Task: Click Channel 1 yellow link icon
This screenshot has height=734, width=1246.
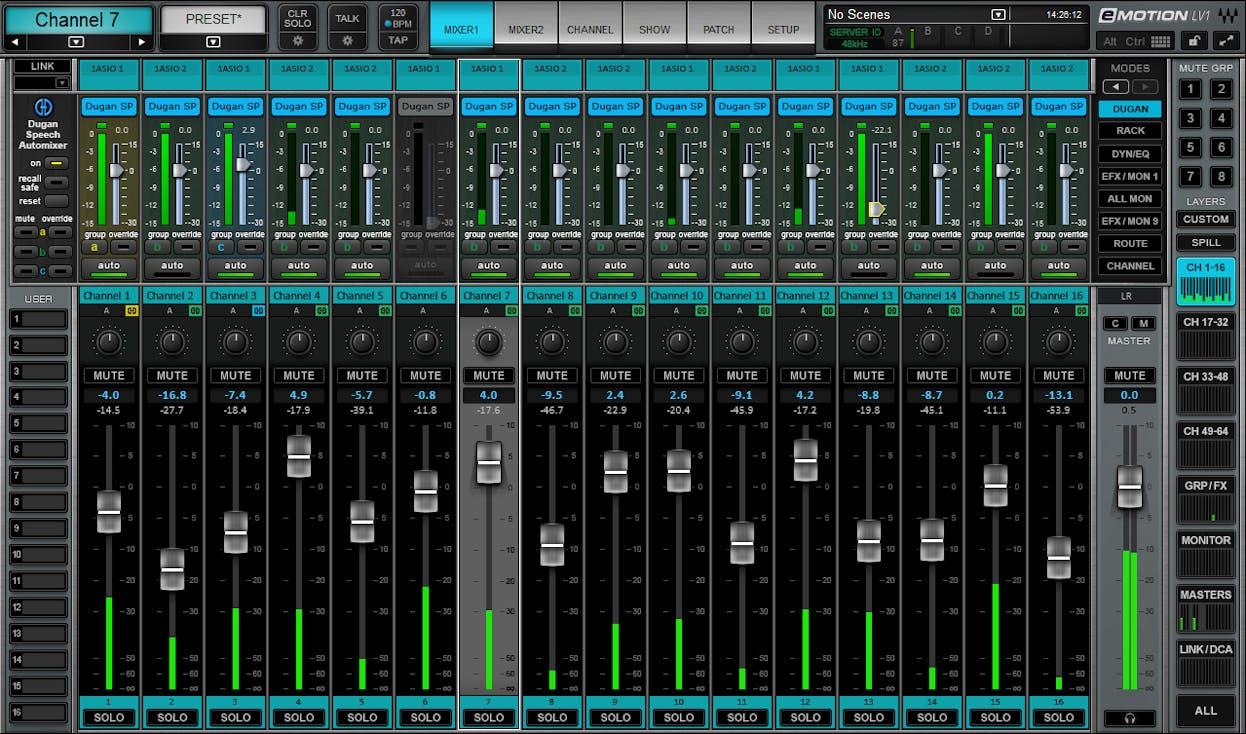Action: point(130,311)
